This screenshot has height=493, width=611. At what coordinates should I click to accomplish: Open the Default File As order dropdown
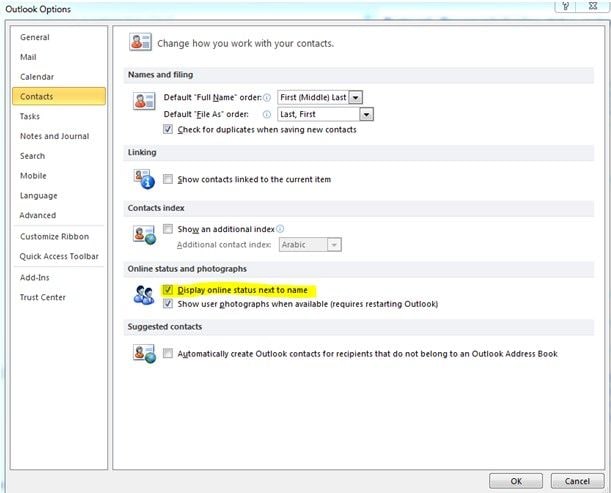(366, 114)
